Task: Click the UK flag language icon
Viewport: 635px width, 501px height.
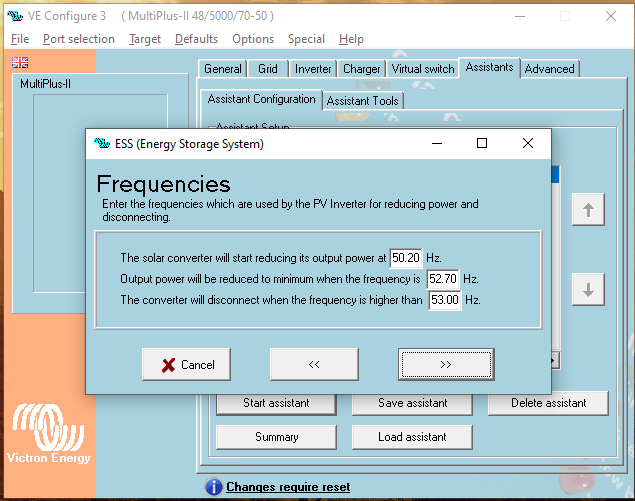Action: 20,62
